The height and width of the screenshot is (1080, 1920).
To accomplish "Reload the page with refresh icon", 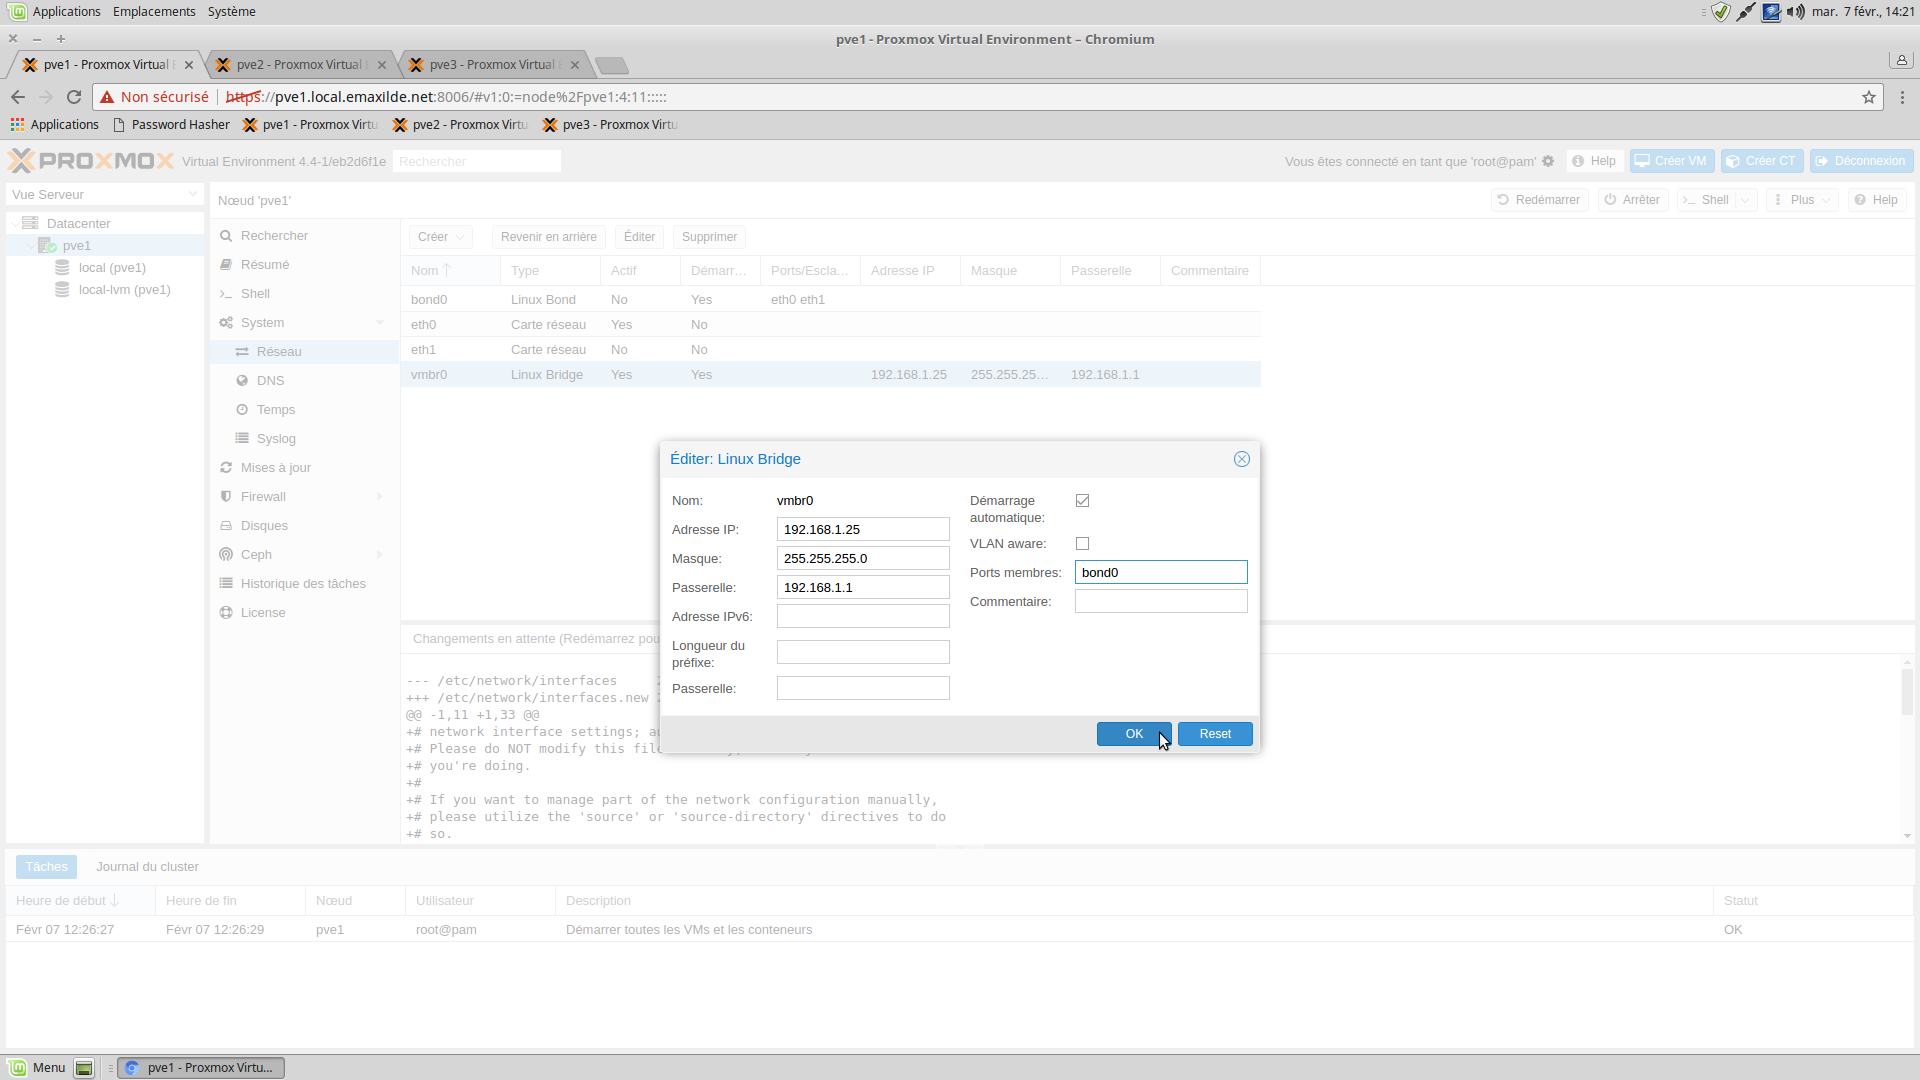I will coord(74,97).
